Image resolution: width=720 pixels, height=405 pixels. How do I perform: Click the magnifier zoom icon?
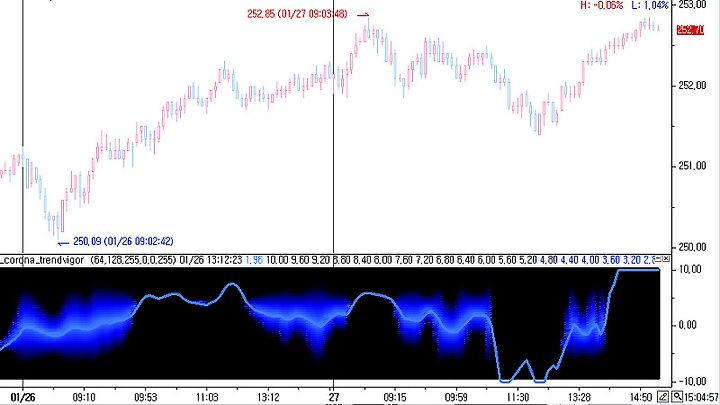(677, 396)
